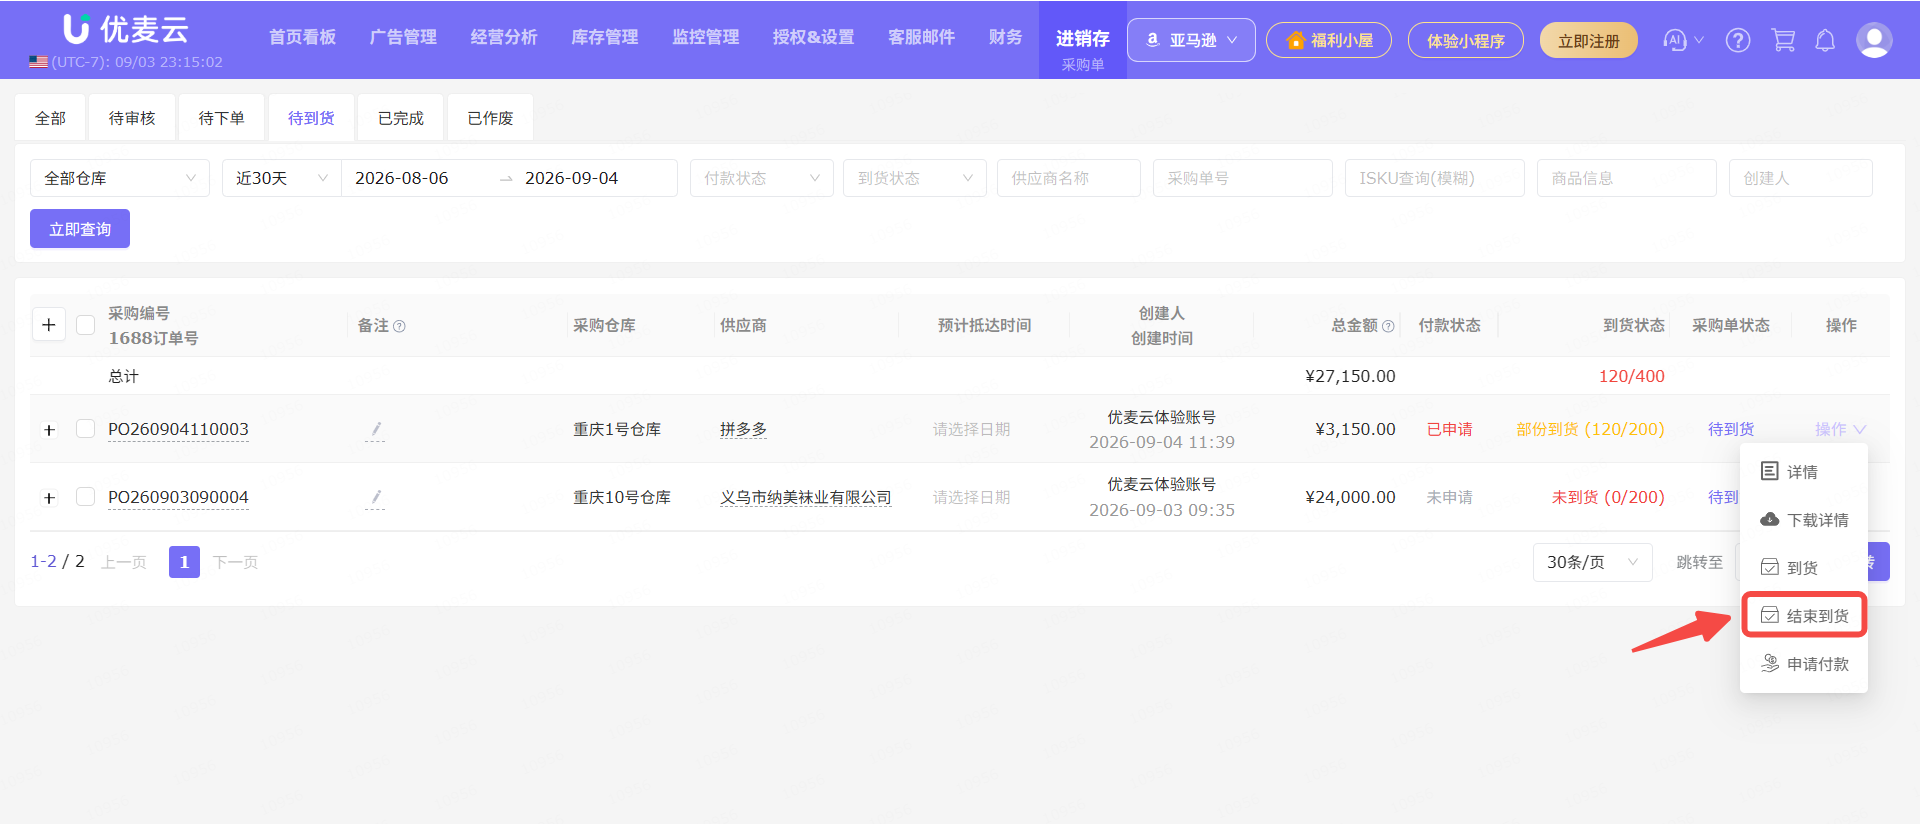Screen dimensions: 1920x824
Task: Click the 下载详情 cloud download icon
Action: [1770, 519]
